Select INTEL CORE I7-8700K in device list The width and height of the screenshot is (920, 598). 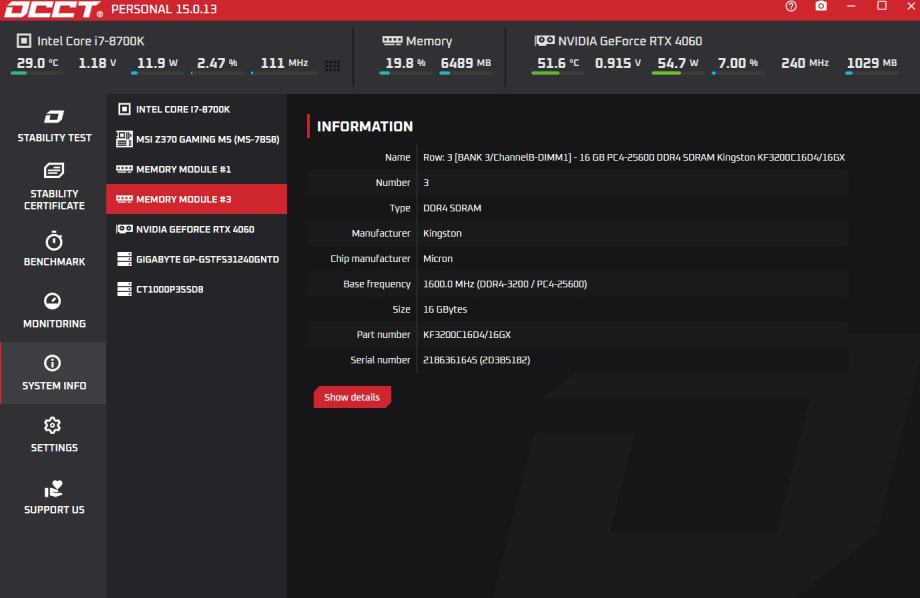(x=197, y=109)
